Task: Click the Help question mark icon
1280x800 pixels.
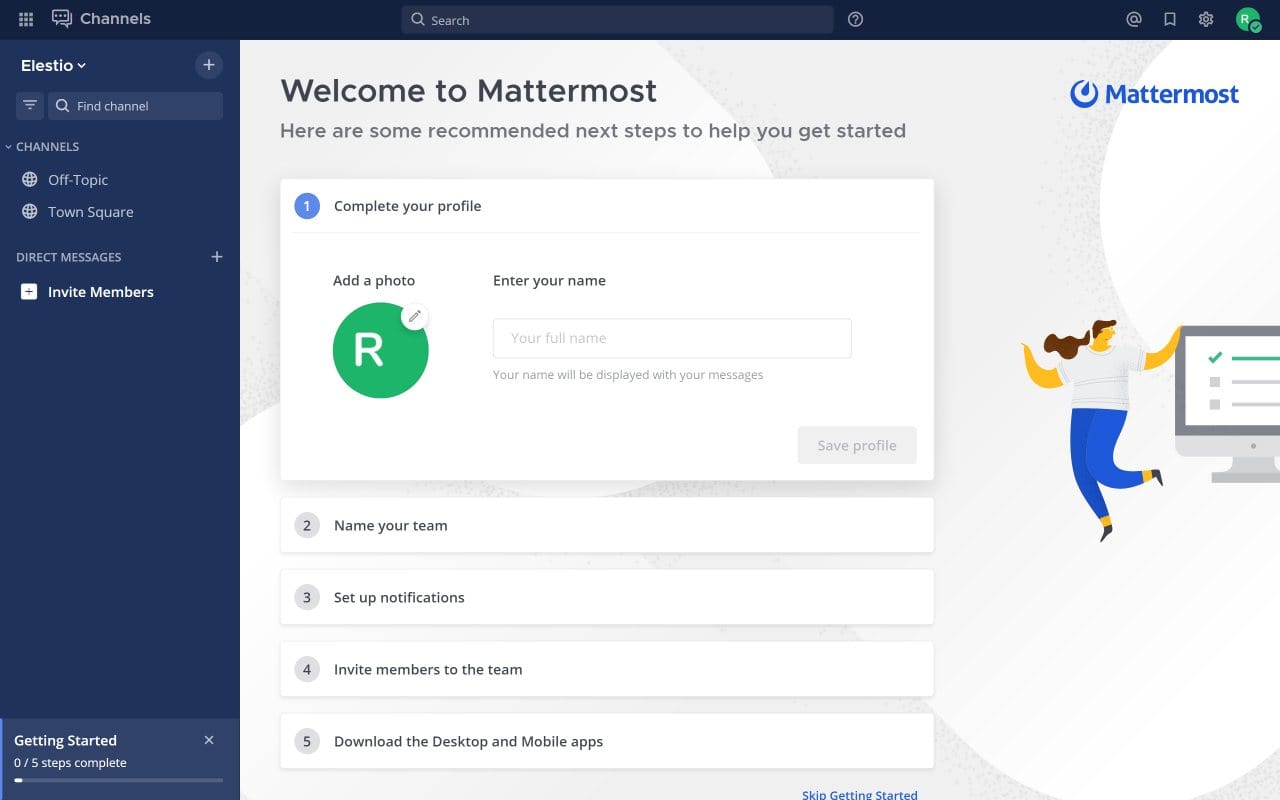Action: [x=855, y=19]
